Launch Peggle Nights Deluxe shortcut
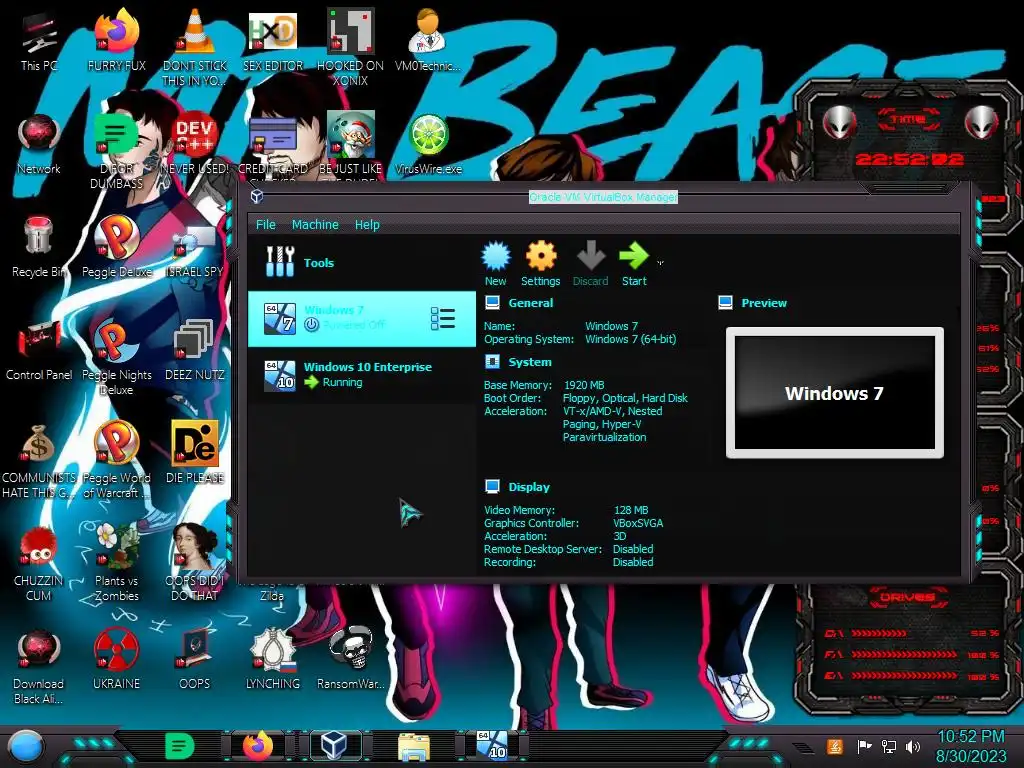 (x=116, y=357)
